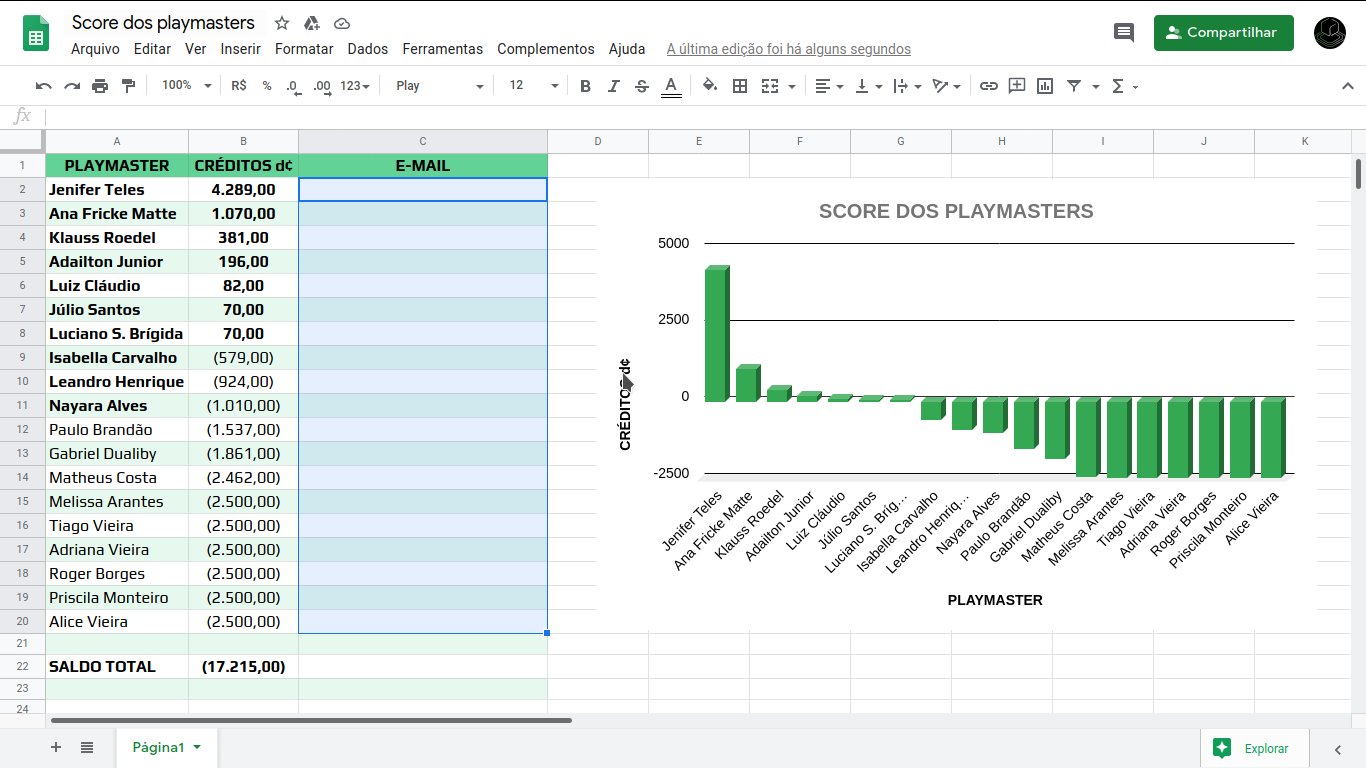Viewport: 1366px width, 768px height.
Task: Open the comment history icon
Action: (x=1124, y=33)
